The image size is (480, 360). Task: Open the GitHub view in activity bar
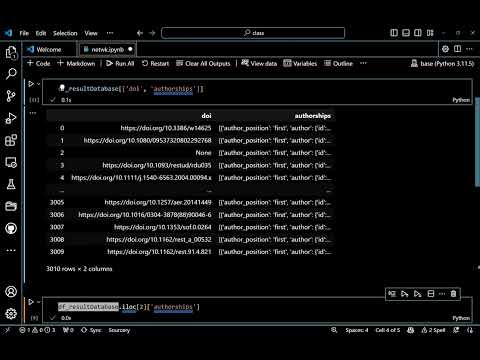coord(11,228)
